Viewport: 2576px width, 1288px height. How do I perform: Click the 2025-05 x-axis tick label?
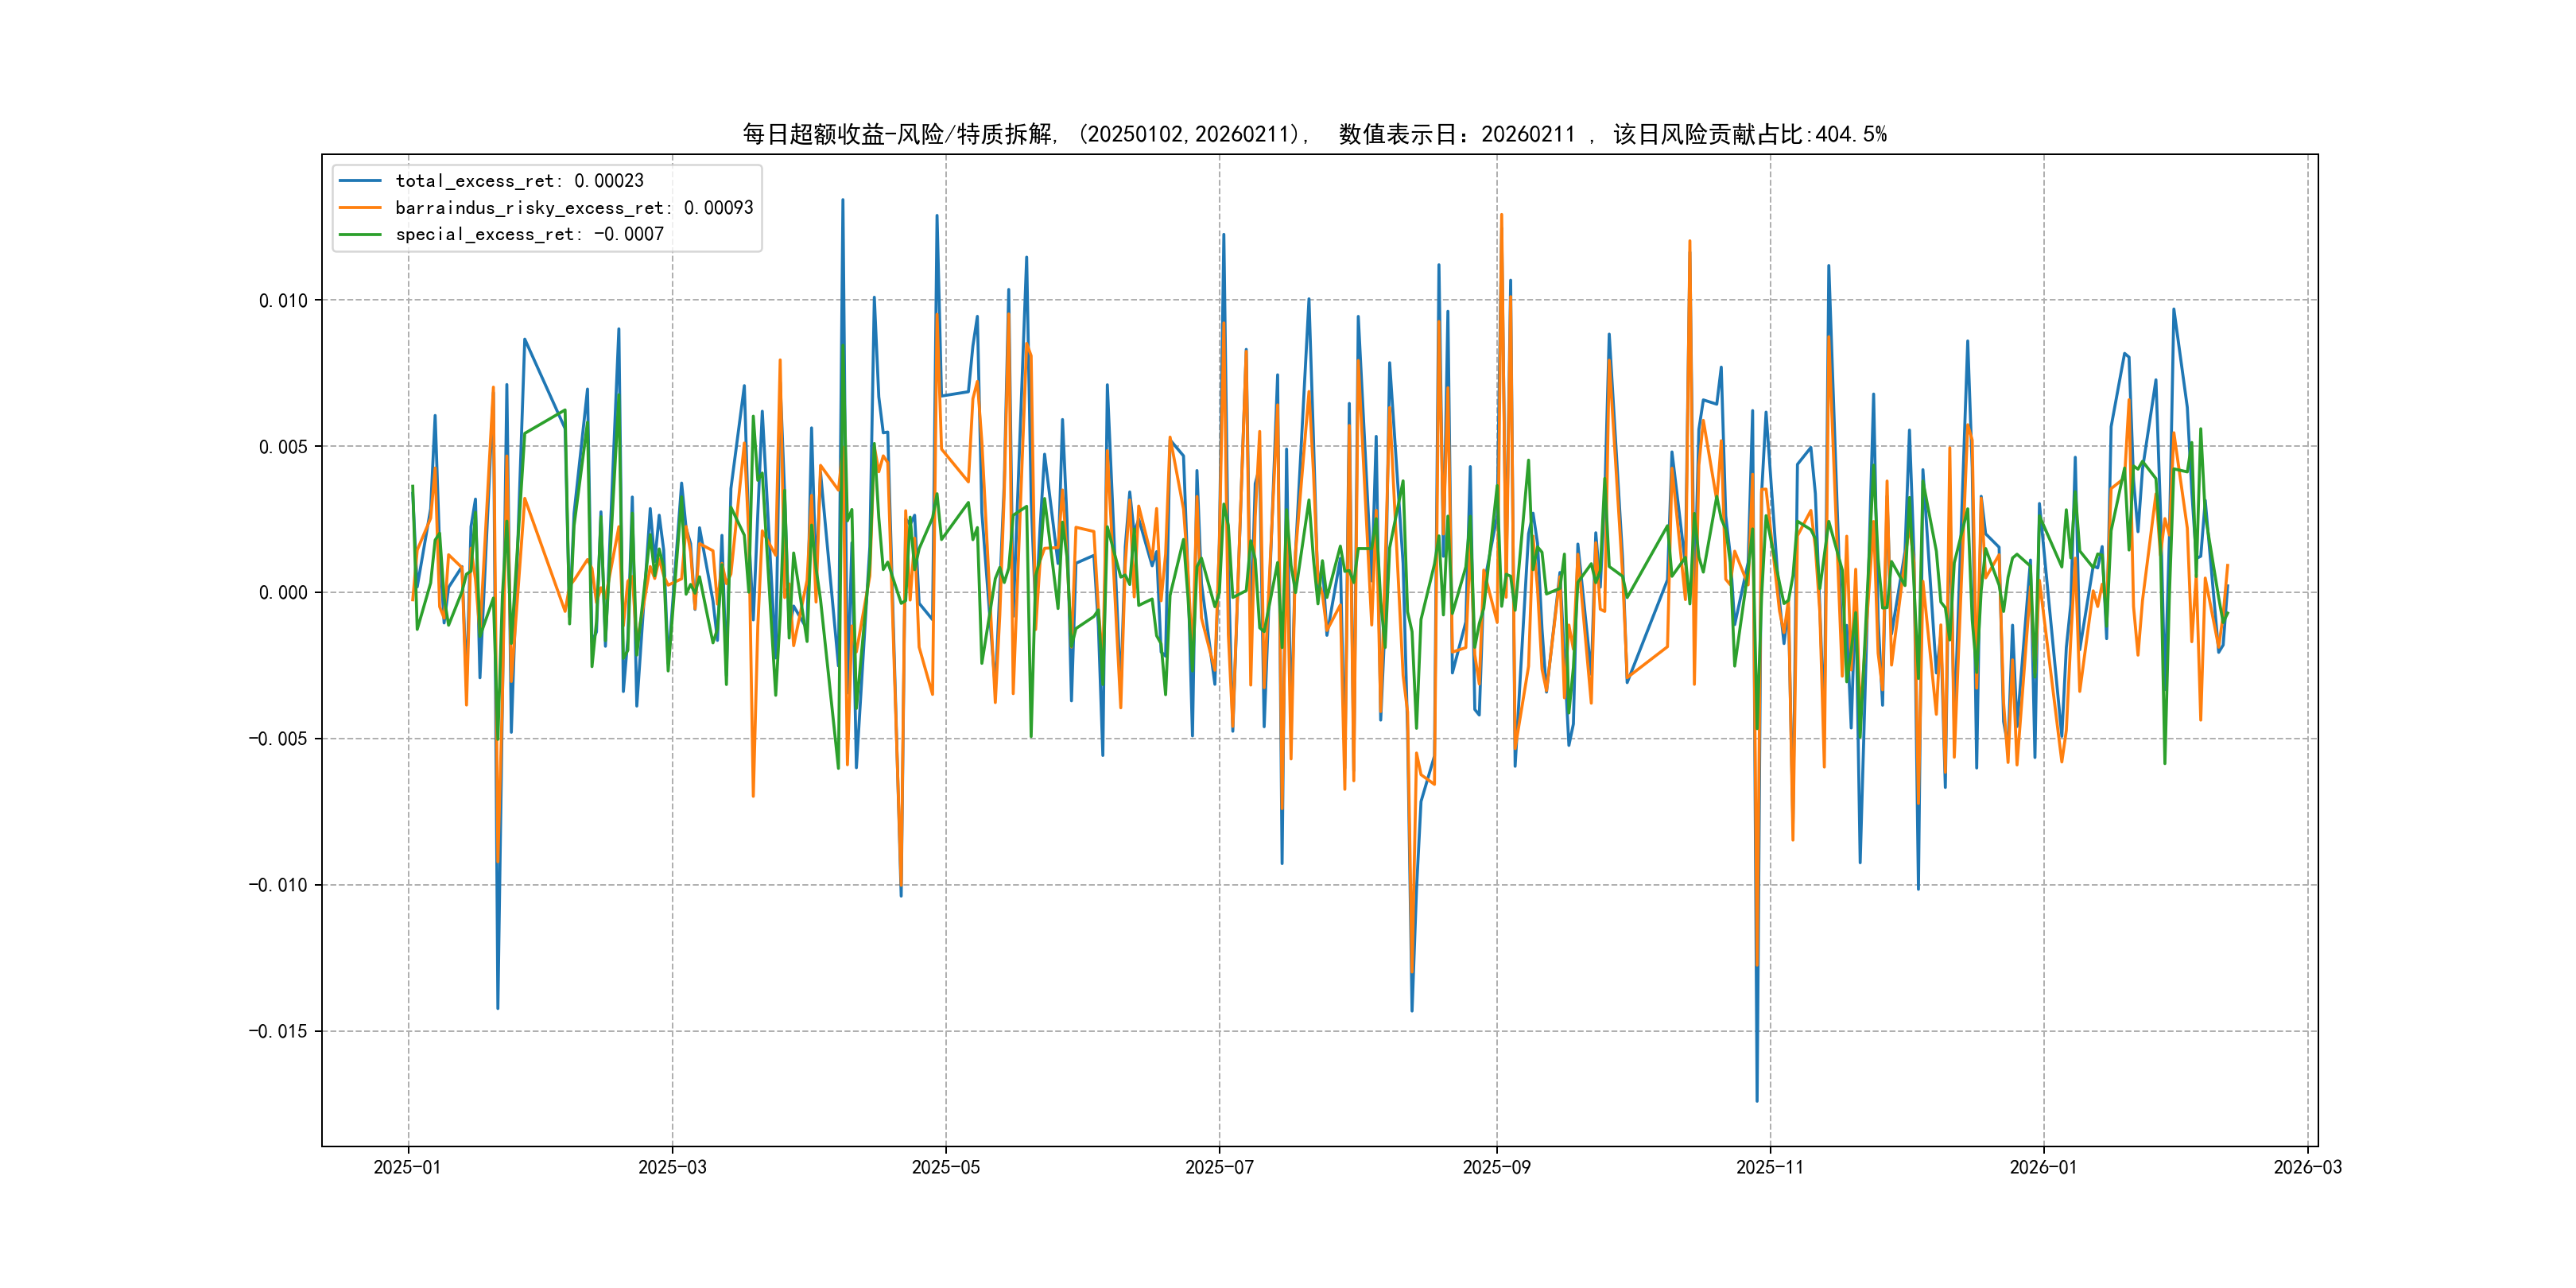[946, 1167]
